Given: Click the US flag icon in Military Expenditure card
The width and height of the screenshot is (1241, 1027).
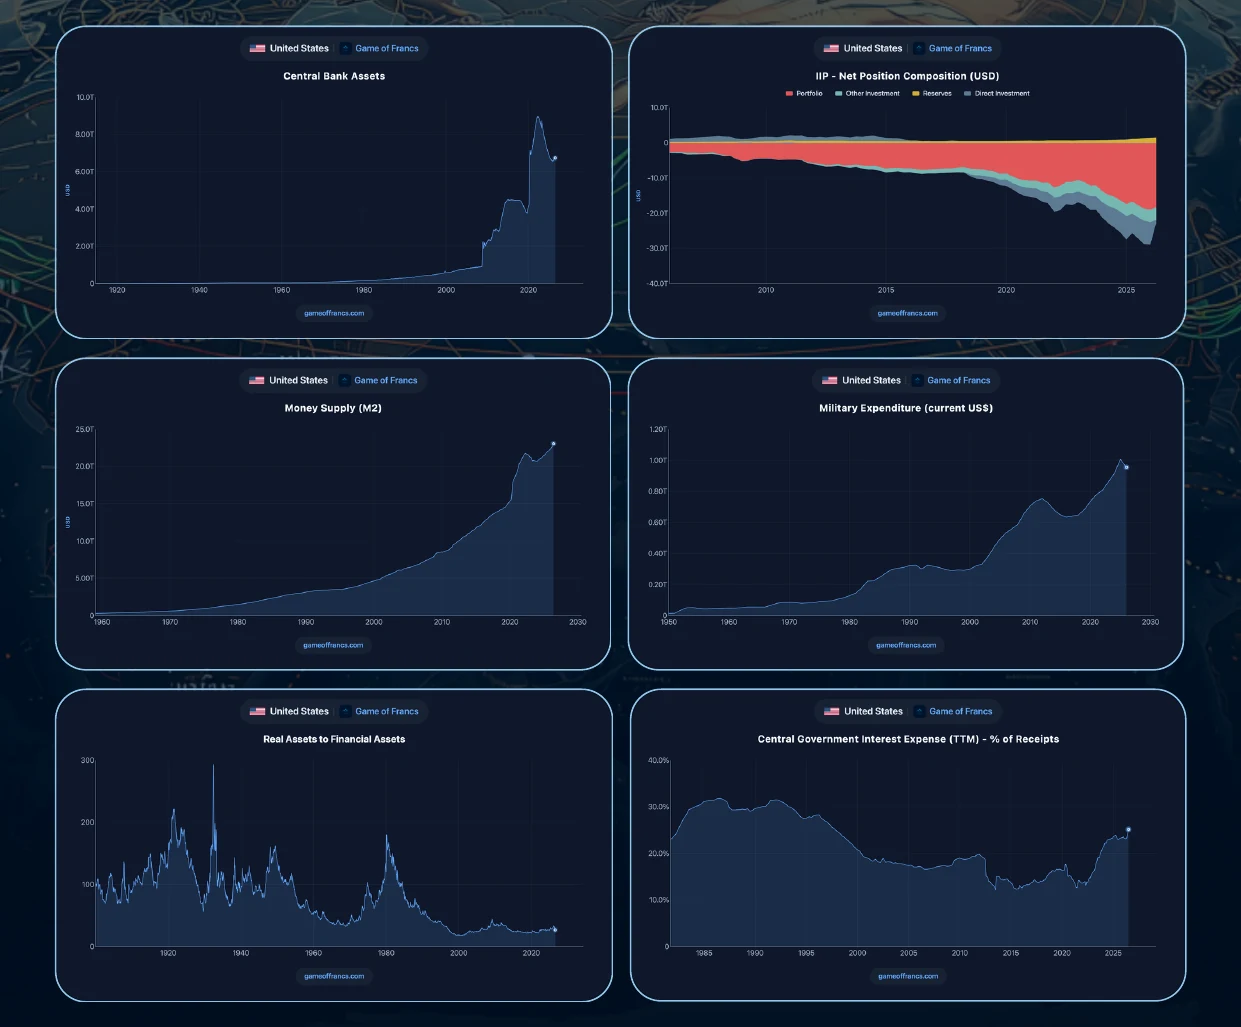Looking at the screenshot, I should pos(830,380).
